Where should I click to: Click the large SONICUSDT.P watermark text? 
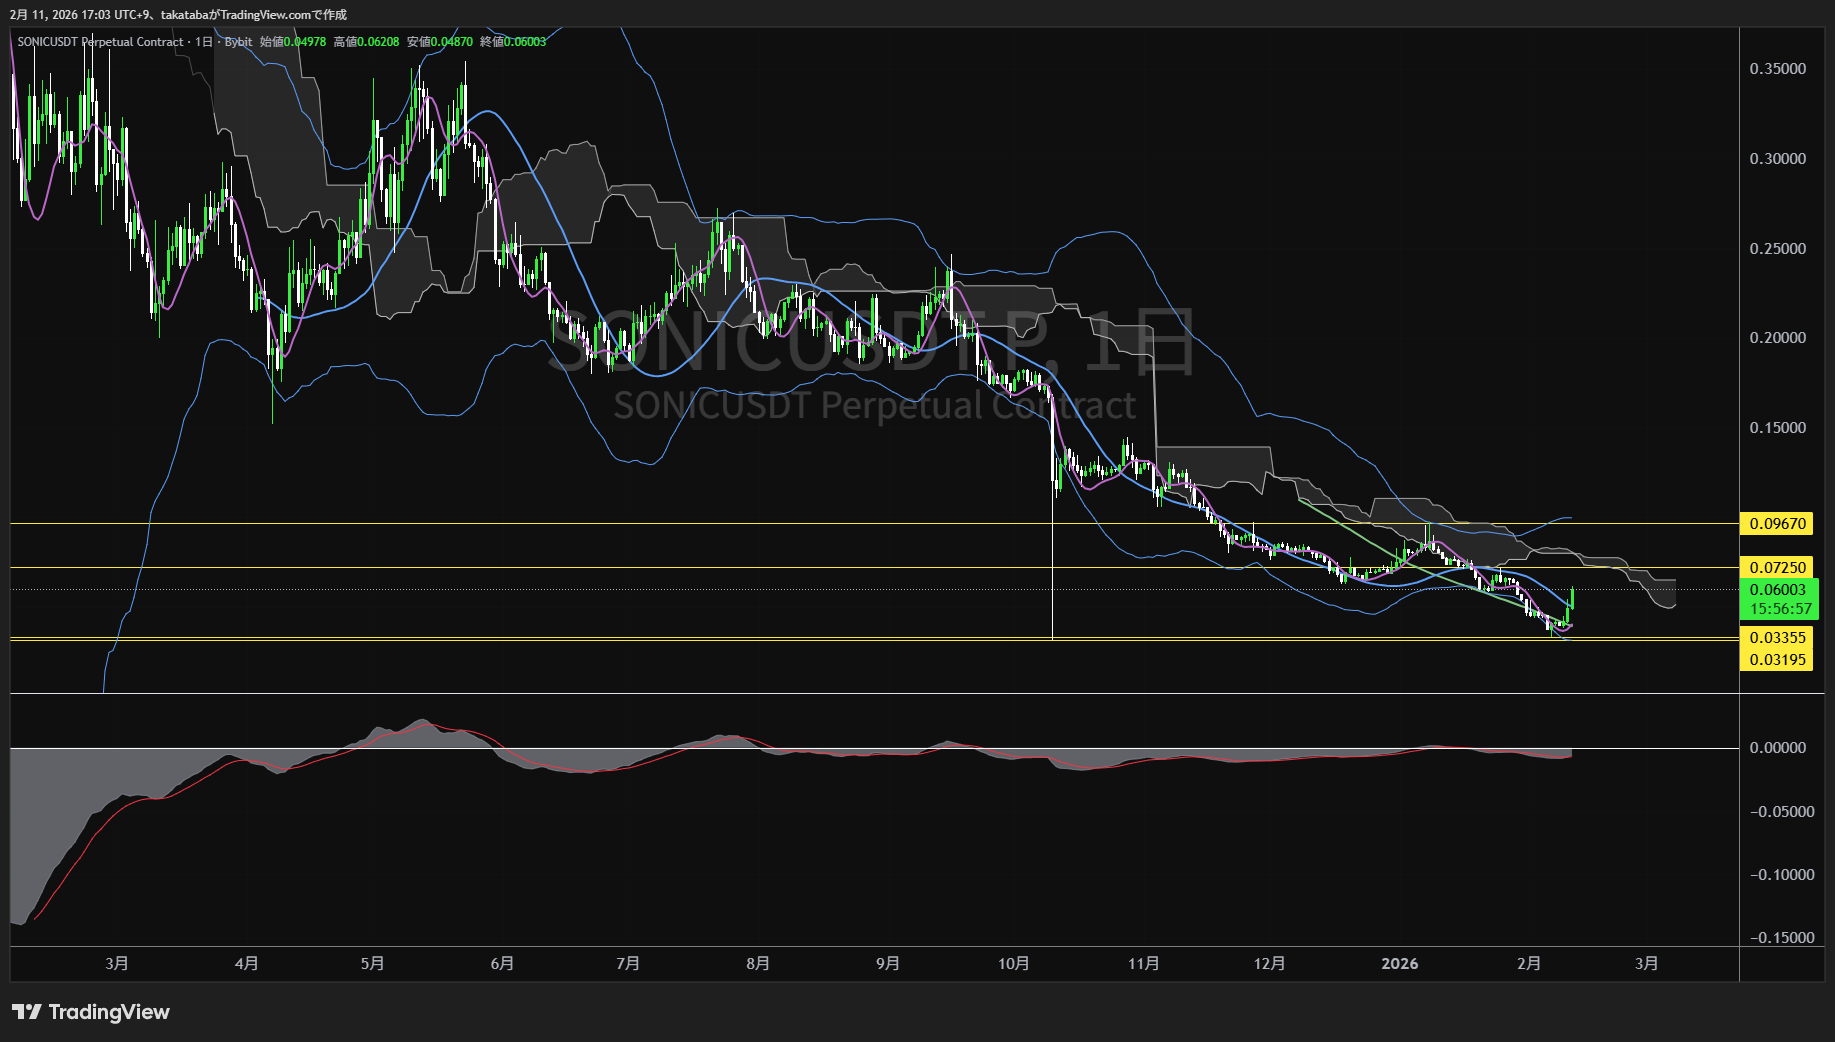(870, 345)
